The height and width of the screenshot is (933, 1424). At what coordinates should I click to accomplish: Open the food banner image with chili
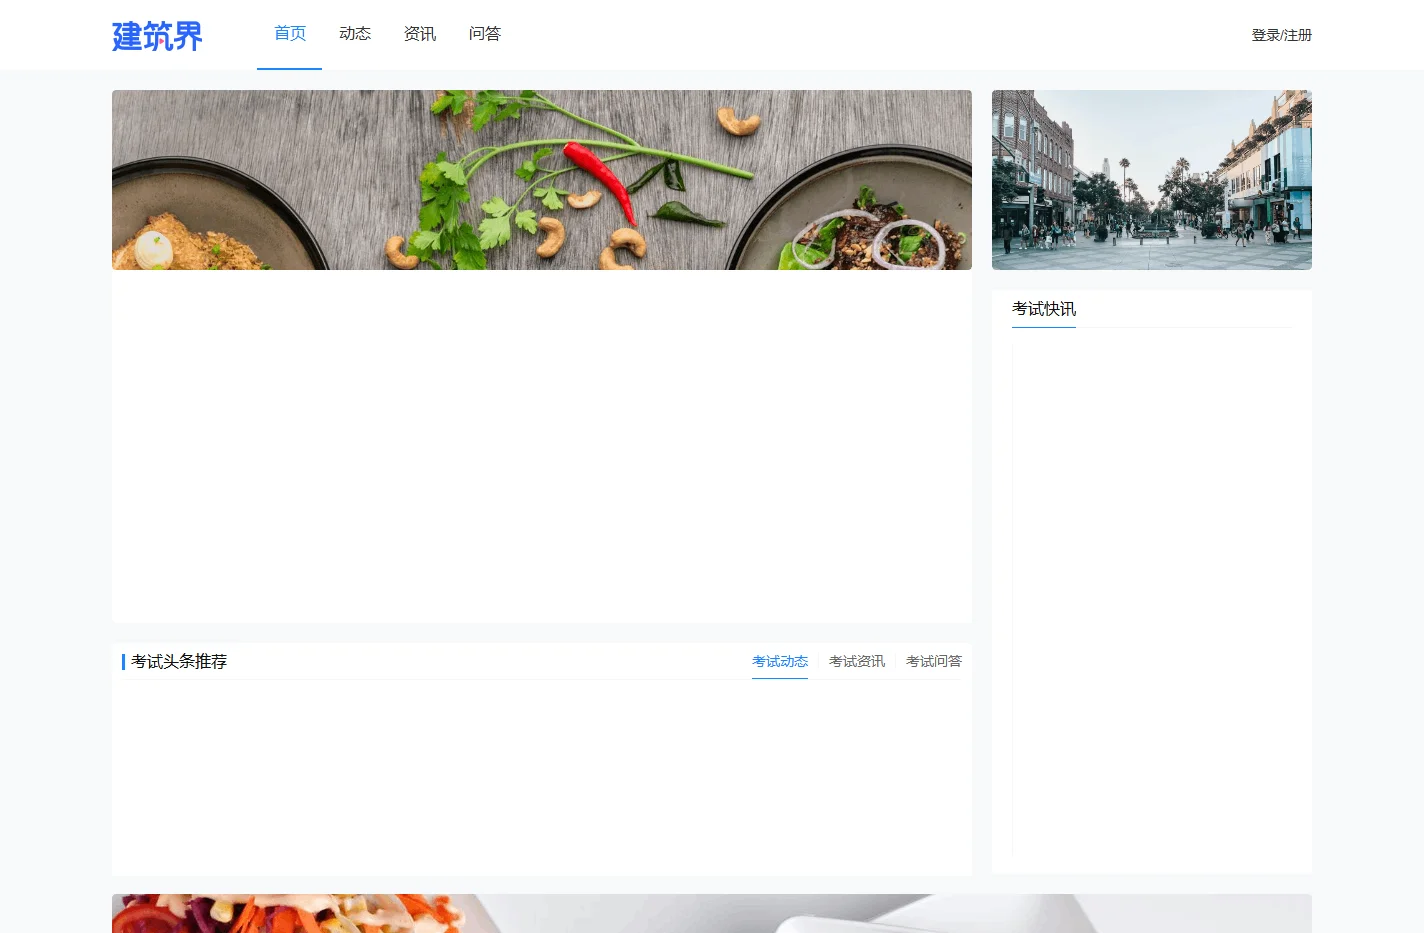[x=542, y=180]
